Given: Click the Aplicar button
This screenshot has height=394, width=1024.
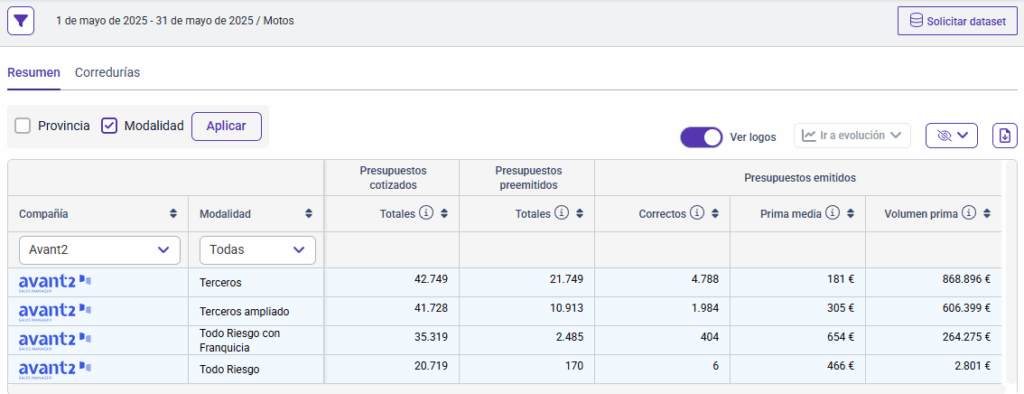Looking at the screenshot, I should click(226, 126).
